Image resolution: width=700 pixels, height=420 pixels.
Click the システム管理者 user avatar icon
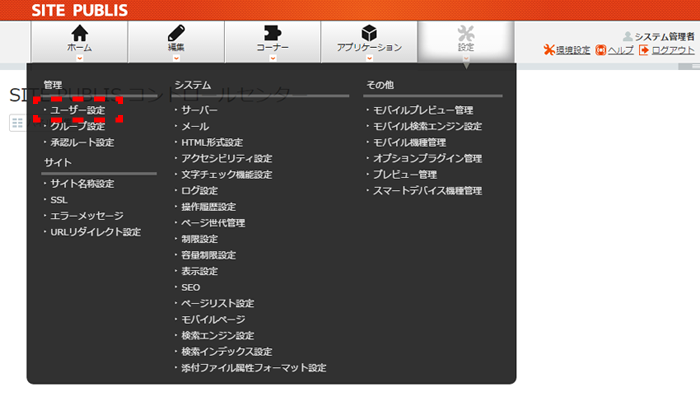pyautogui.click(x=628, y=36)
